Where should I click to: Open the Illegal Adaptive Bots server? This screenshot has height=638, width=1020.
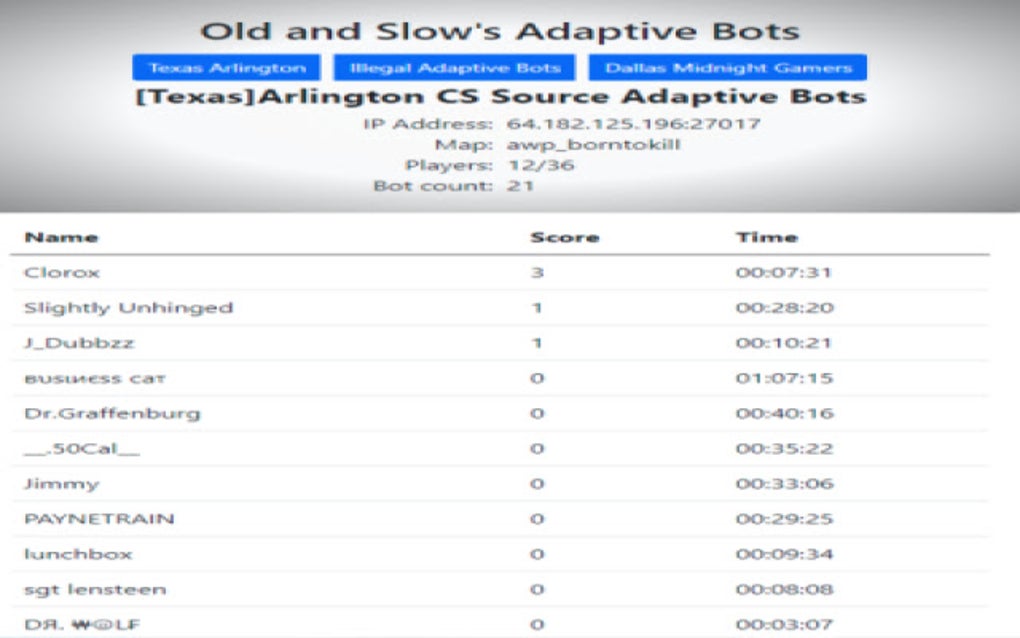454,68
